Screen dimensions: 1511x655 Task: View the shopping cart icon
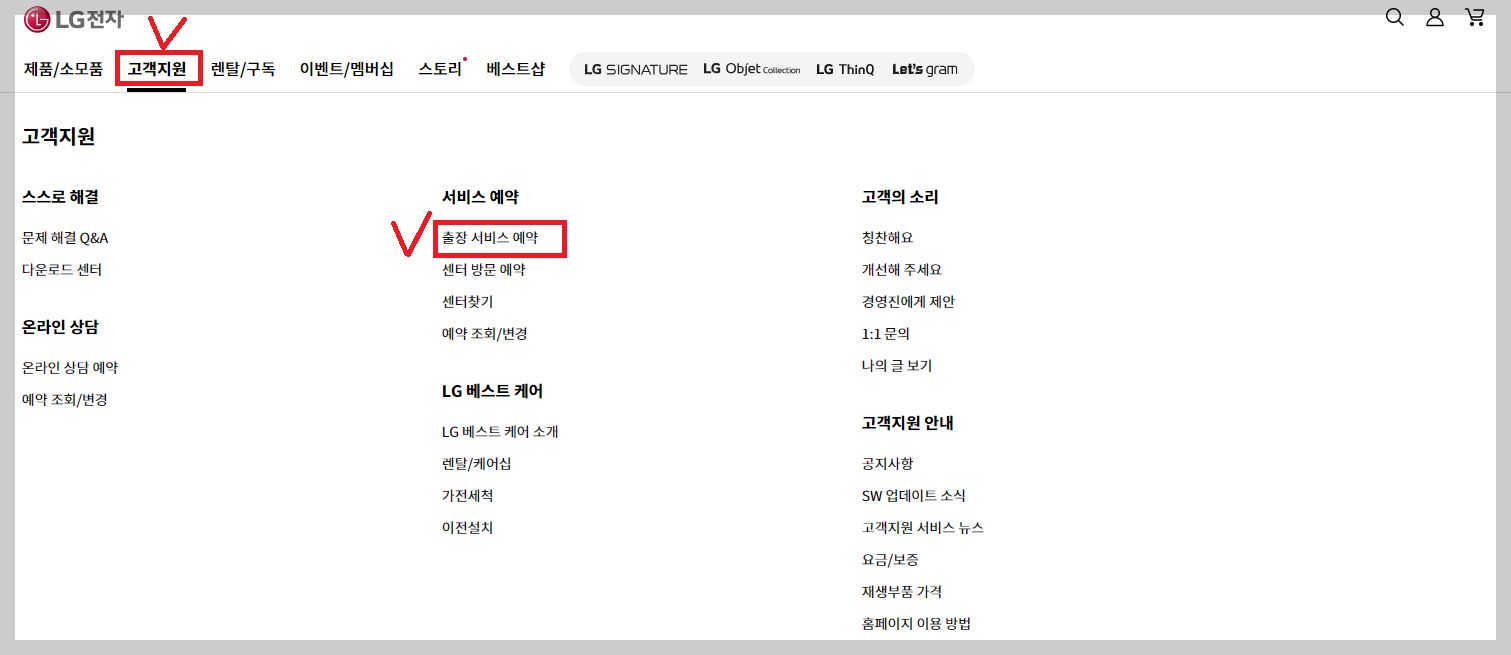pyautogui.click(x=1475, y=17)
